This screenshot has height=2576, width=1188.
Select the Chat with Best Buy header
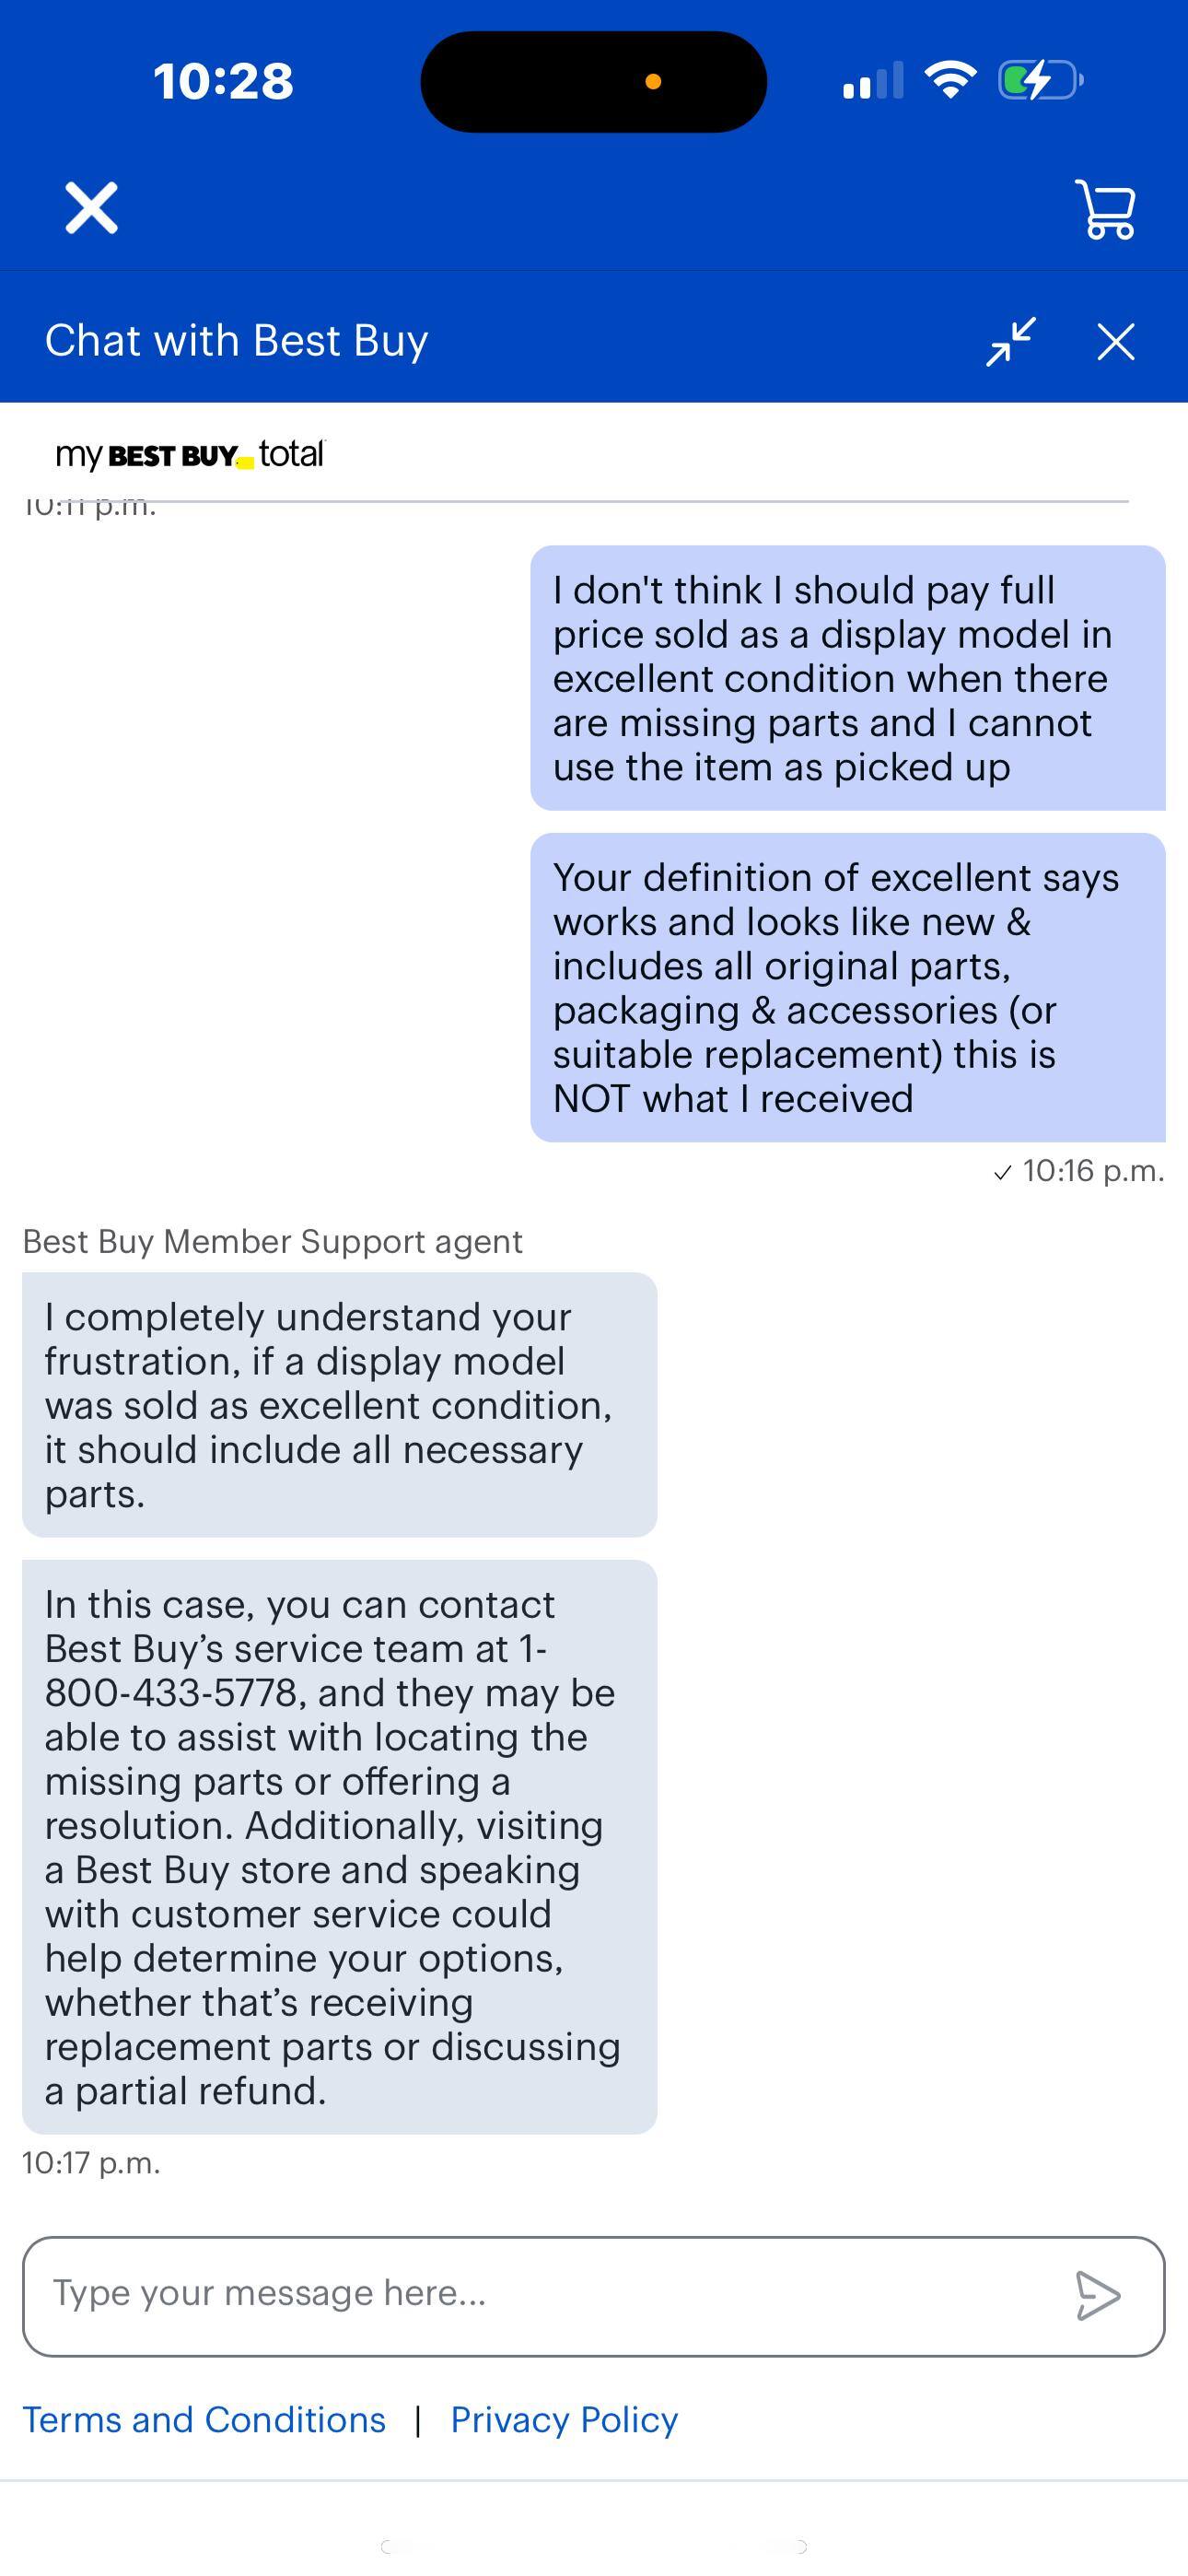coord(237,341)
